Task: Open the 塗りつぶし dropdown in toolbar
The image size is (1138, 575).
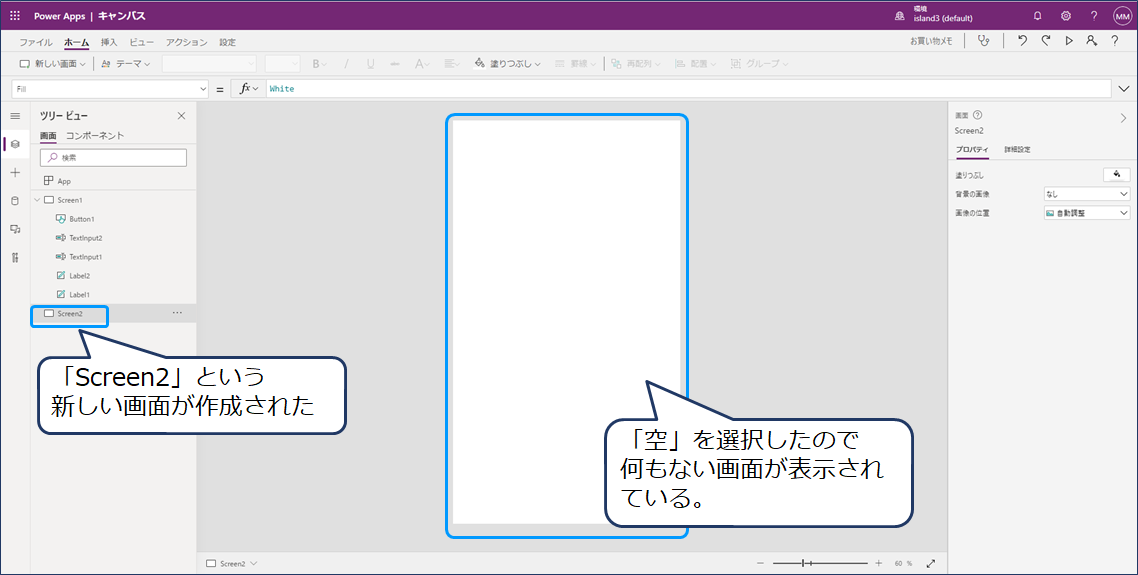Action: 507,64
